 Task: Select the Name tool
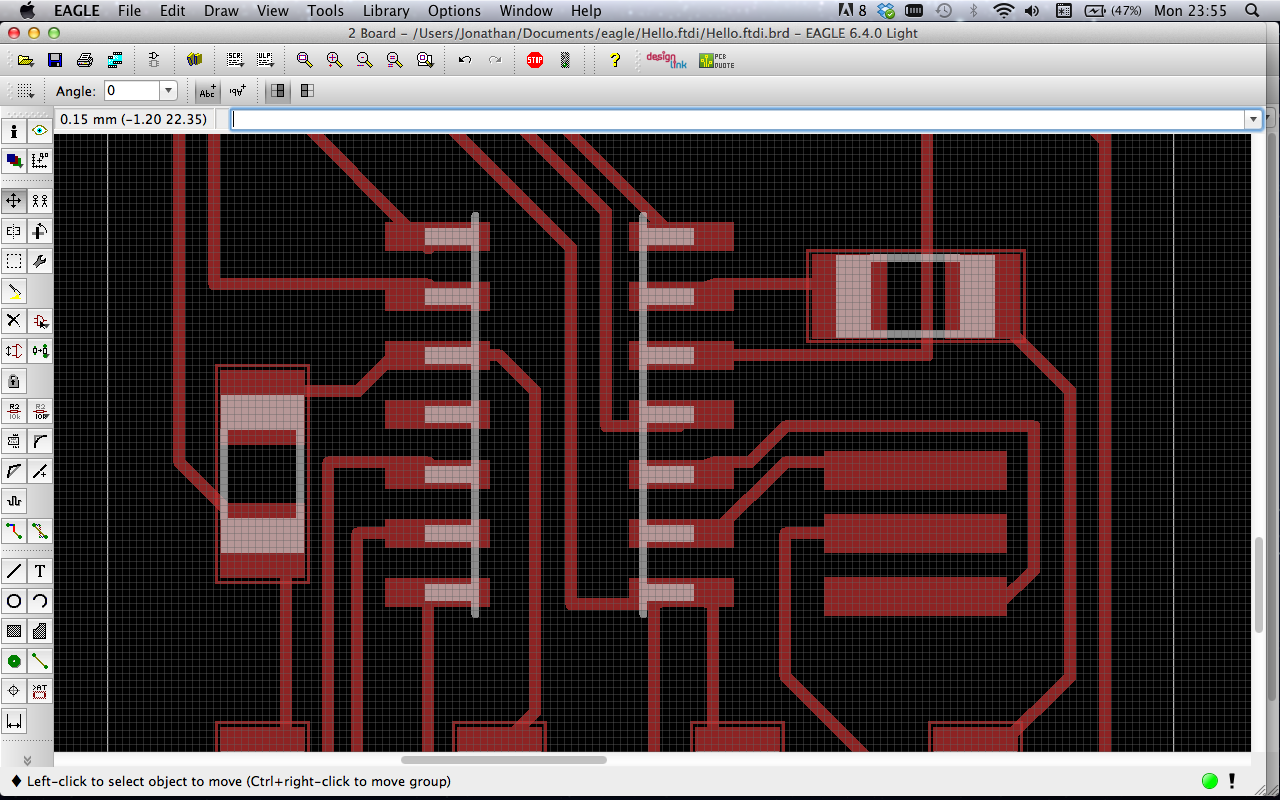[14, 411]
